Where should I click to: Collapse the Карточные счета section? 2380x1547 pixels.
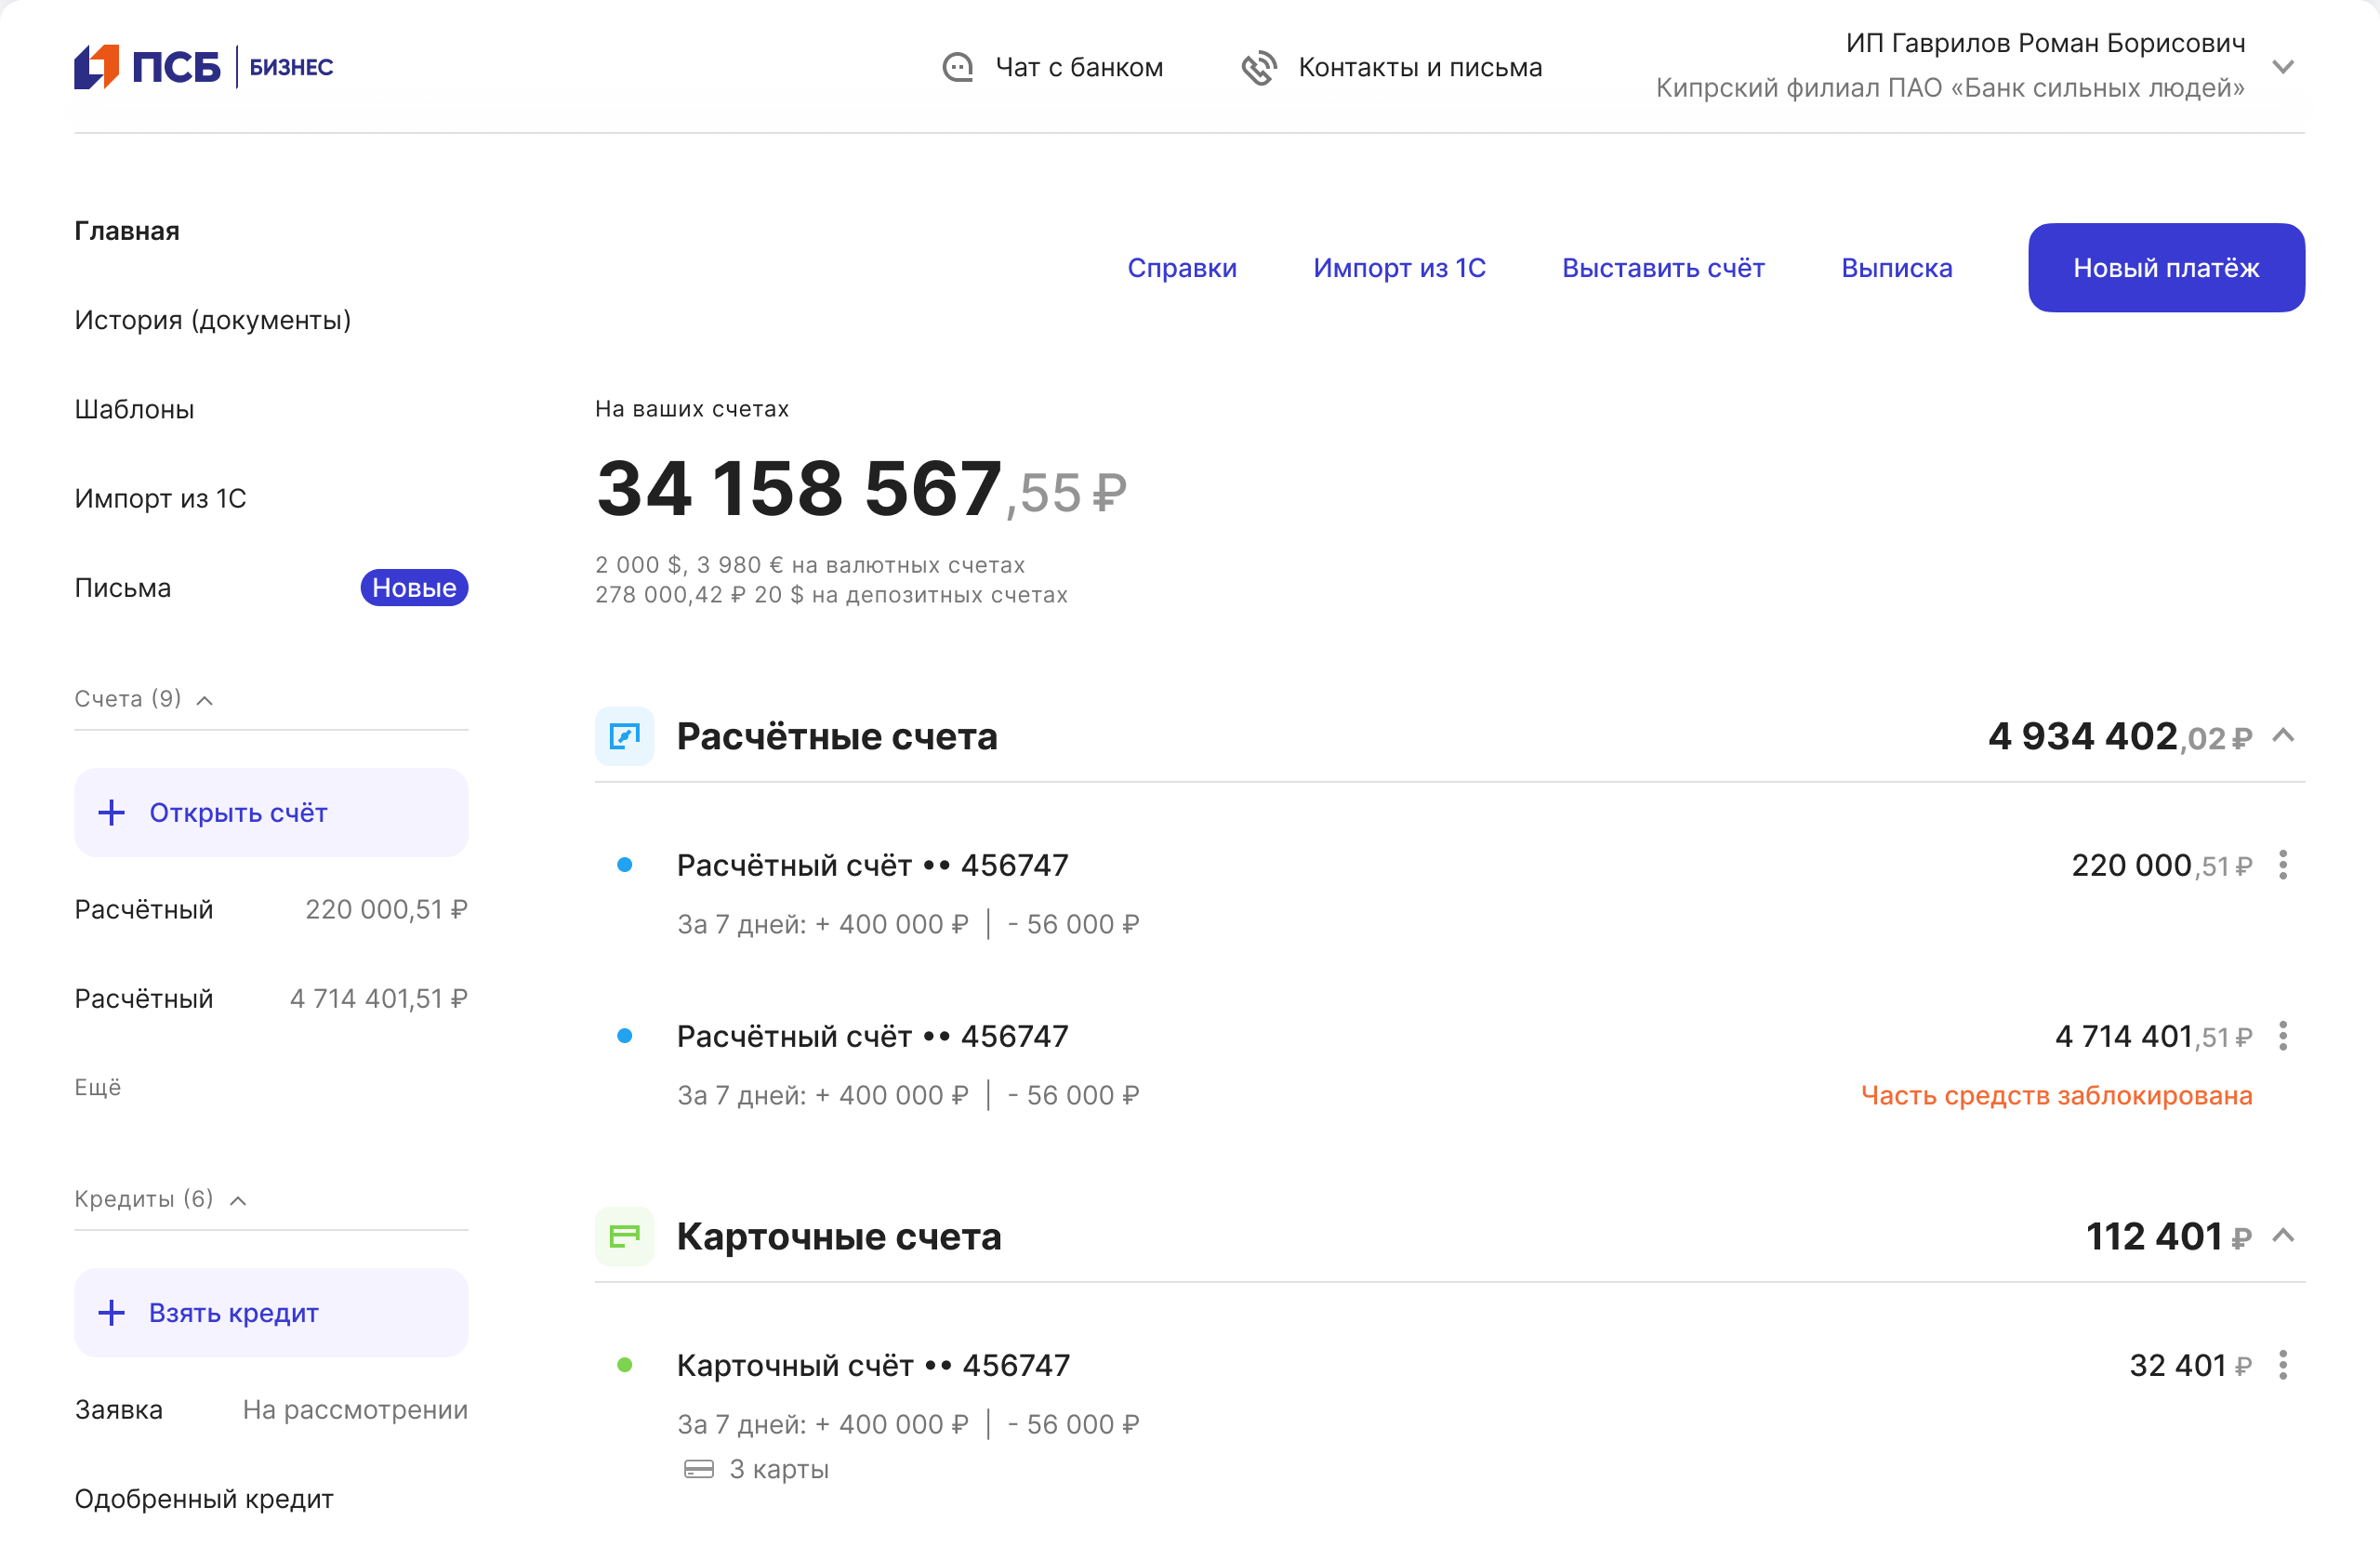tap(2282, 1236)
